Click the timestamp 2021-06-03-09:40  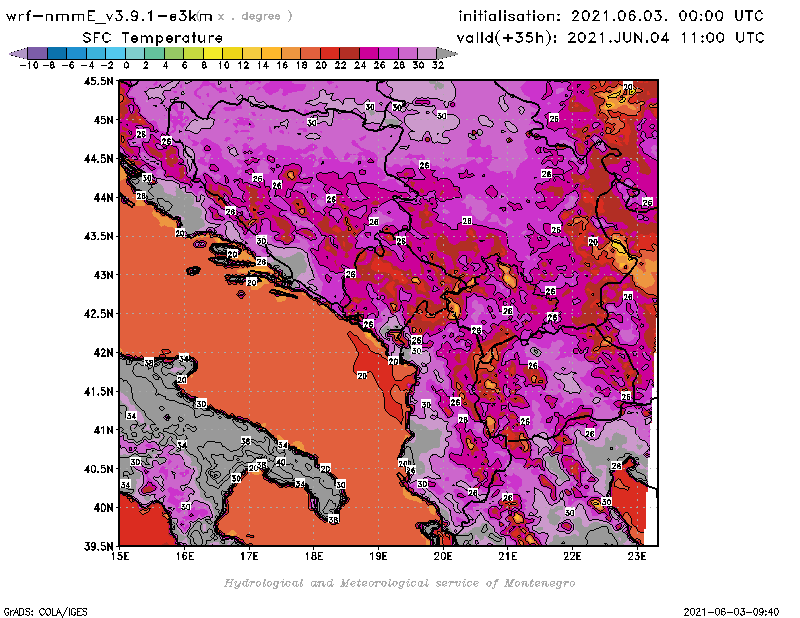coord(731,612)
